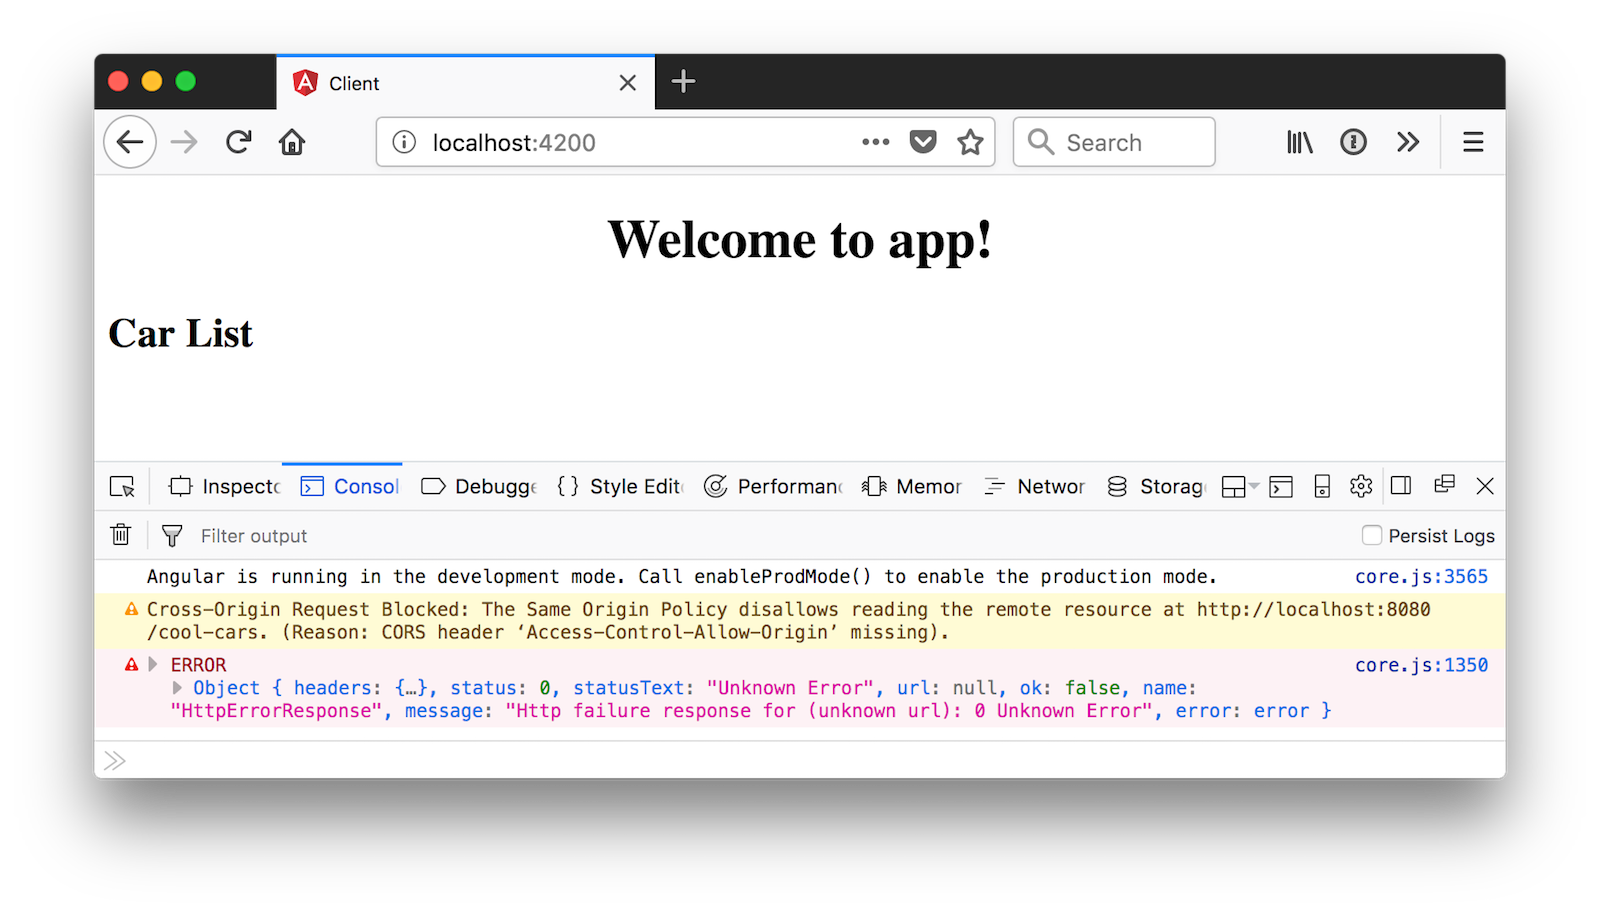Save page to Pocket icon
Image resolution: width=1600 pixels, height=913 pixels.
pos(923,142)
